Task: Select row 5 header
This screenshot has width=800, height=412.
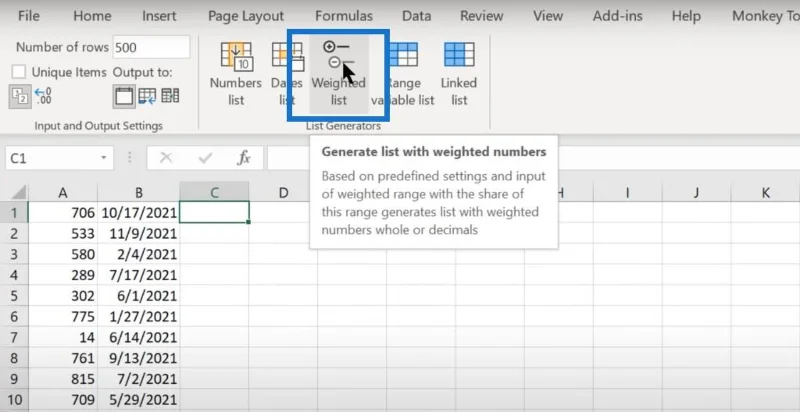Action: coord(14,296)
